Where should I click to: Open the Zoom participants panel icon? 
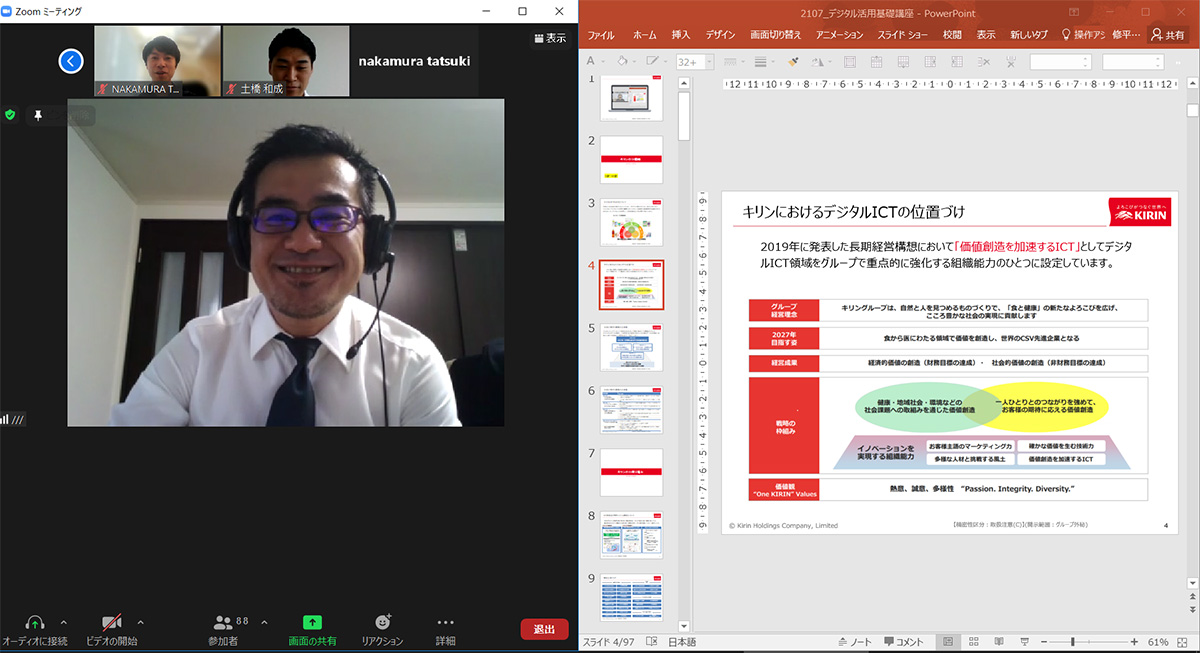pos(224,622)
